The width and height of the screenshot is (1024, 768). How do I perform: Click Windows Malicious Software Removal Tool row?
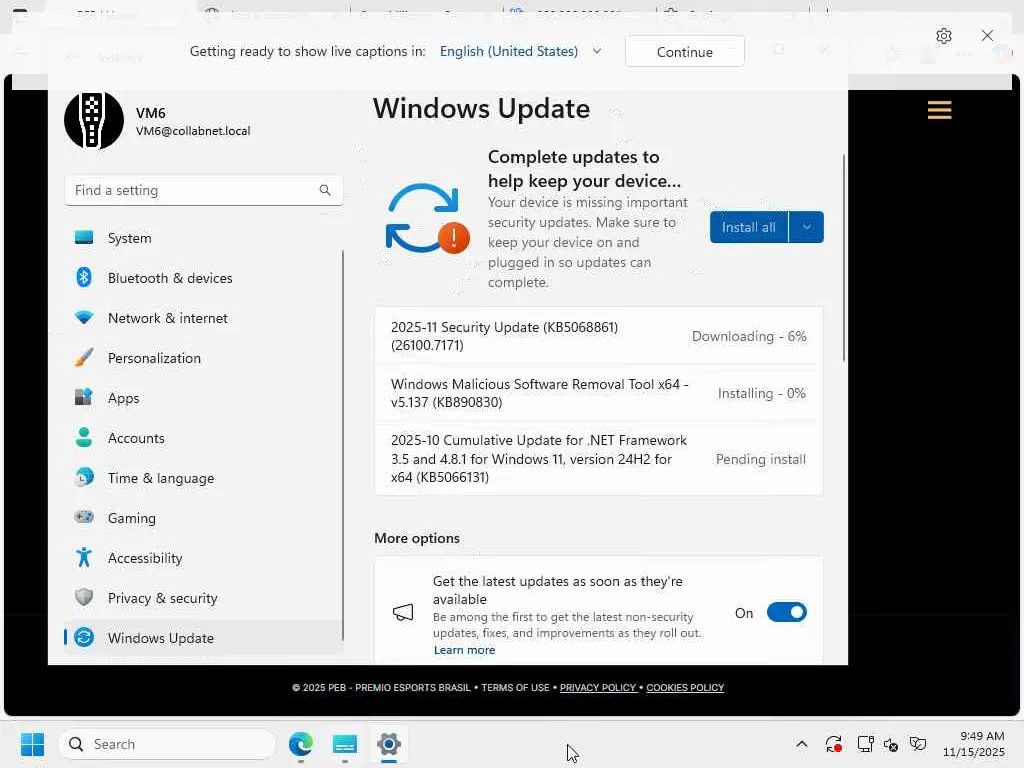click(x=598, y=393)
